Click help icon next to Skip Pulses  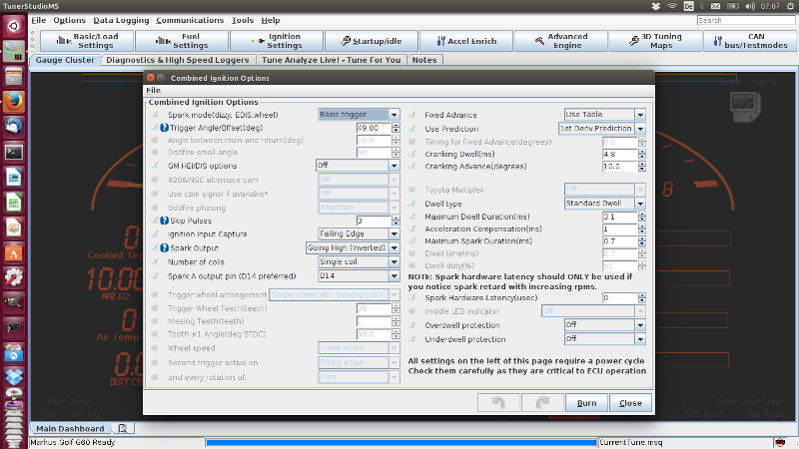(x=164, y=220)
